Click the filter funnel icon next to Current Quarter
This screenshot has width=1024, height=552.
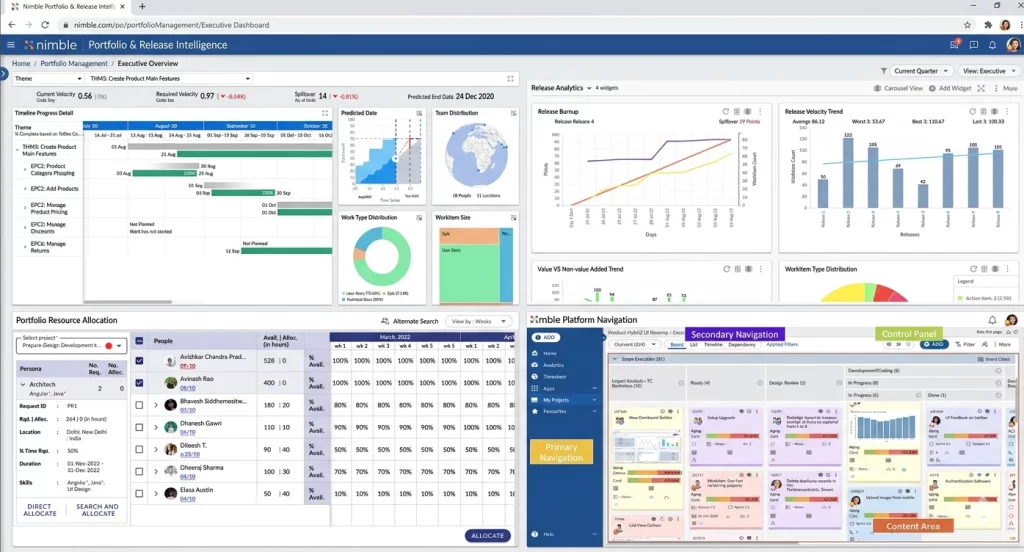point(884,71)
